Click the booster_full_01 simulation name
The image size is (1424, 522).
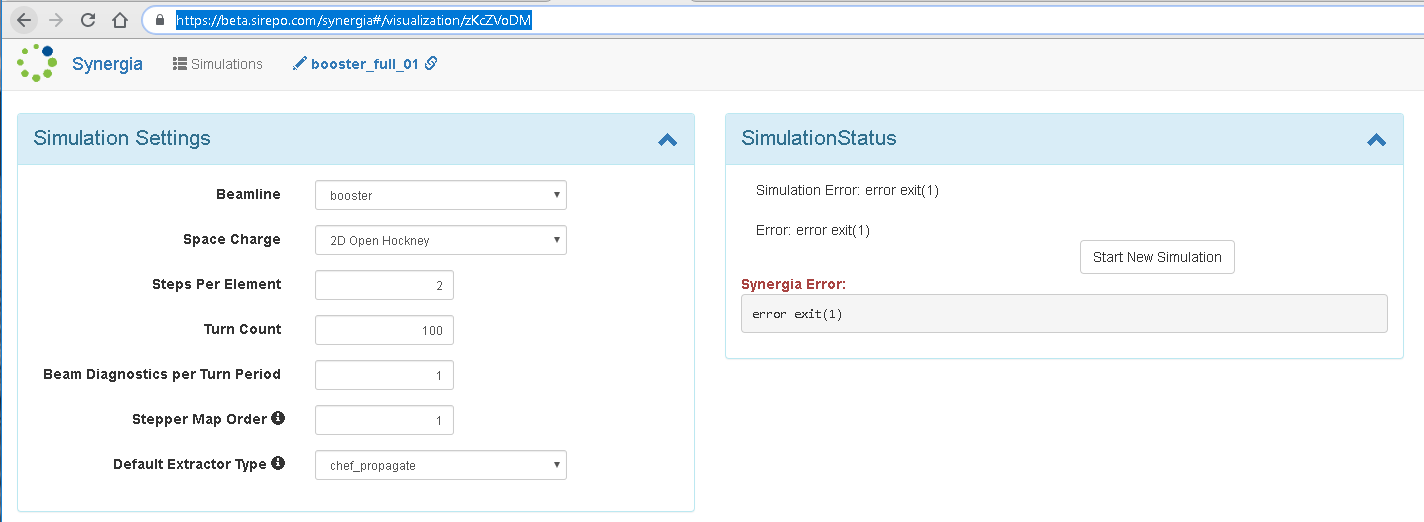point(364,64)
